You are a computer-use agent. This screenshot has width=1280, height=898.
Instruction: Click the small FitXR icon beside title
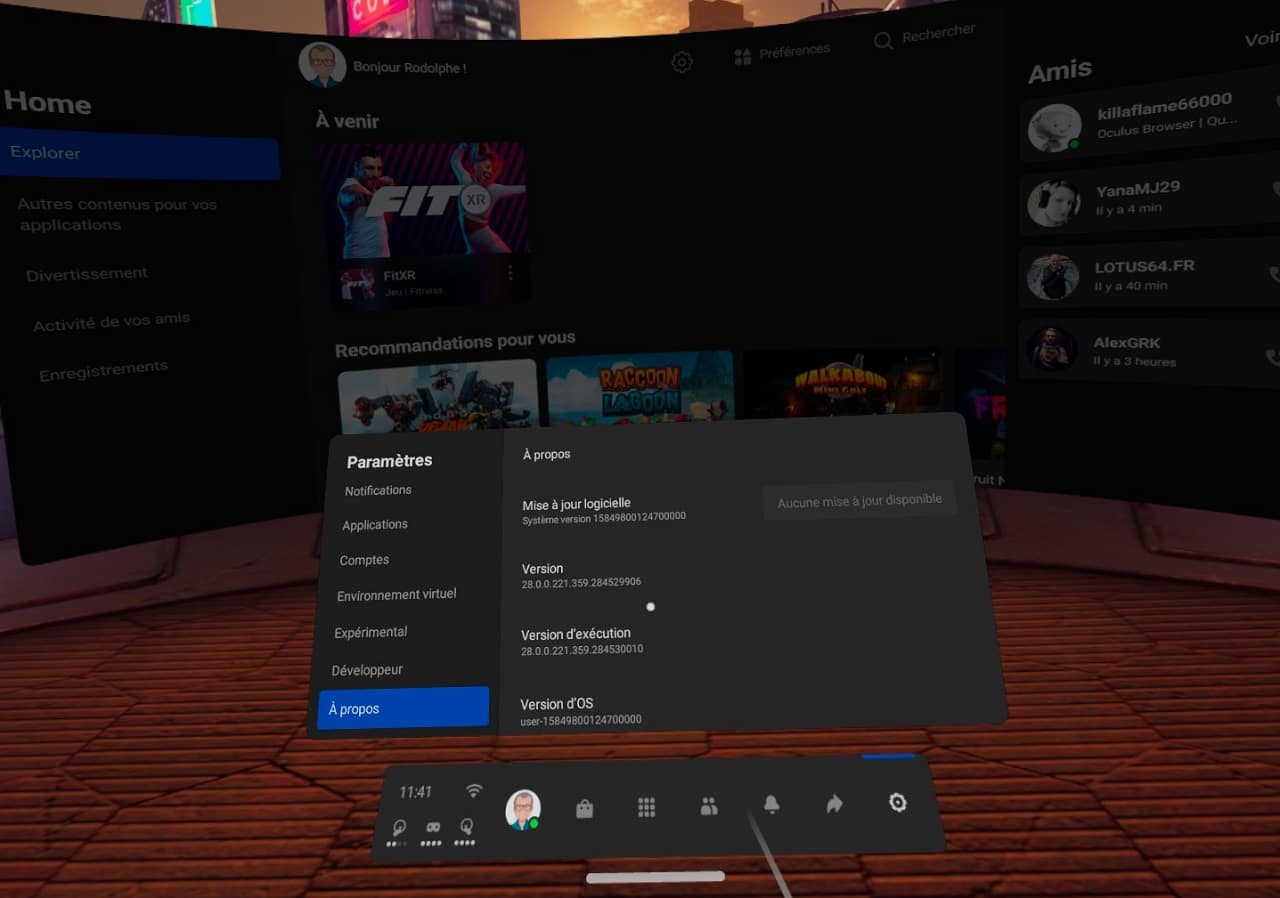(357, 283)
